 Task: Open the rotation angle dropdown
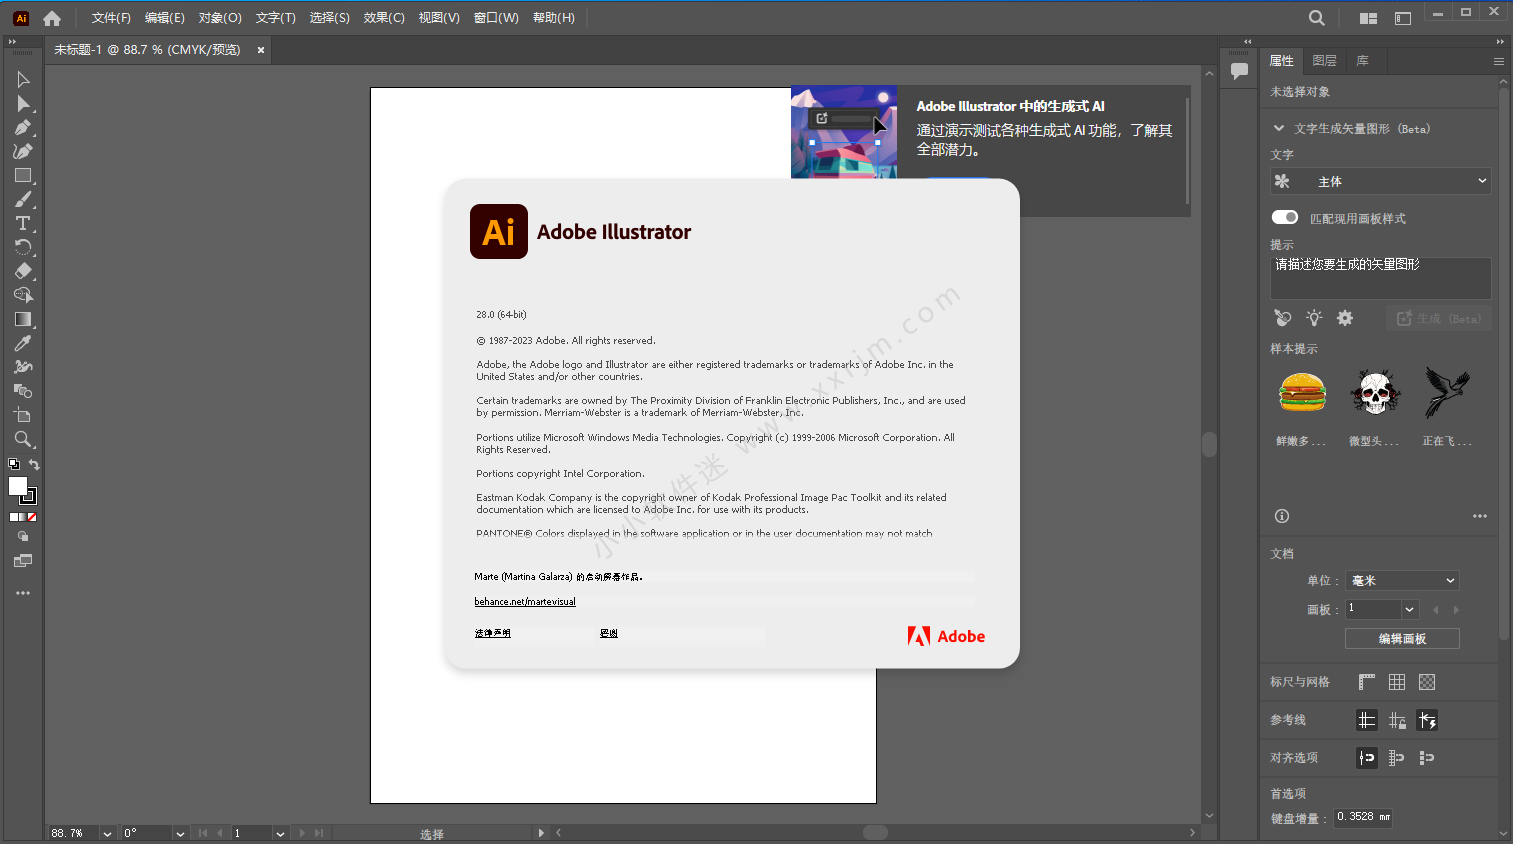click(x=180, y=834)
